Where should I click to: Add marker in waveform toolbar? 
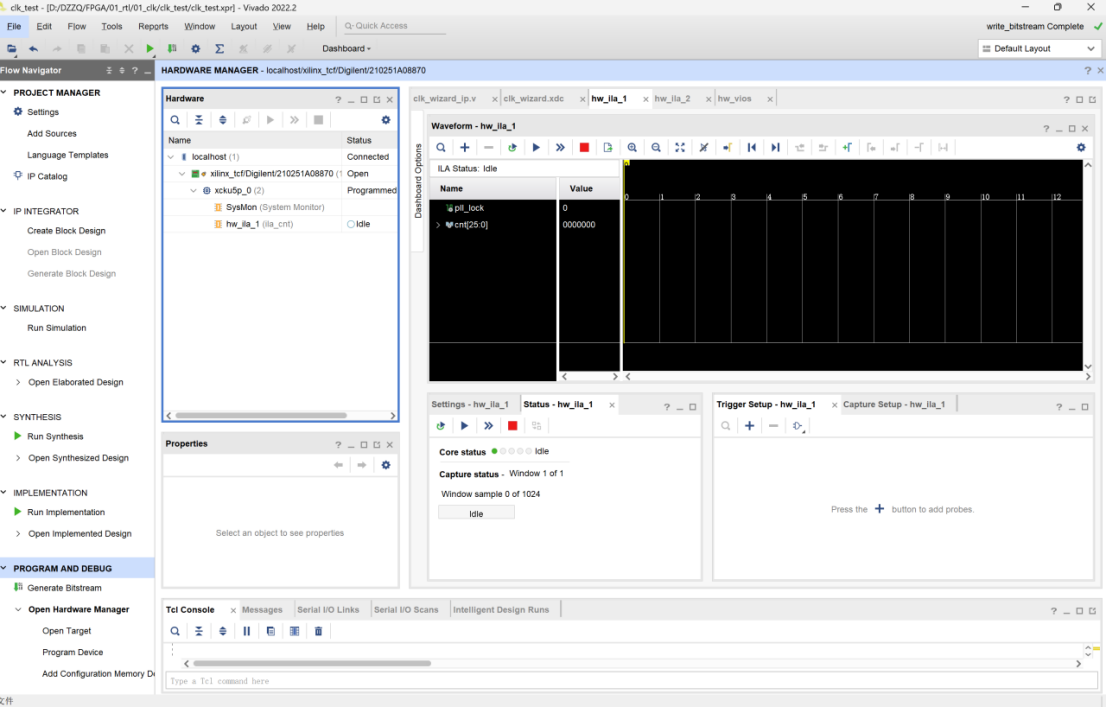[x=847, y=148]
